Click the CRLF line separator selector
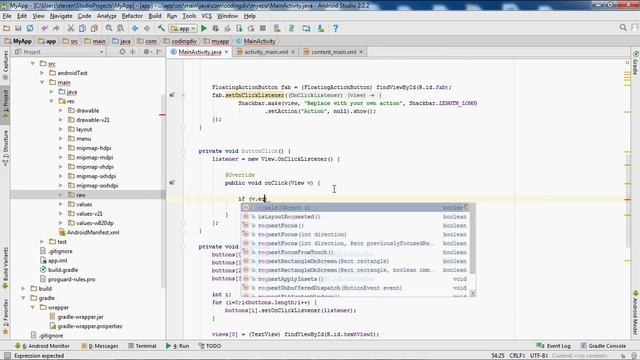The image size is (640, 360). click(x=517, y=356)
